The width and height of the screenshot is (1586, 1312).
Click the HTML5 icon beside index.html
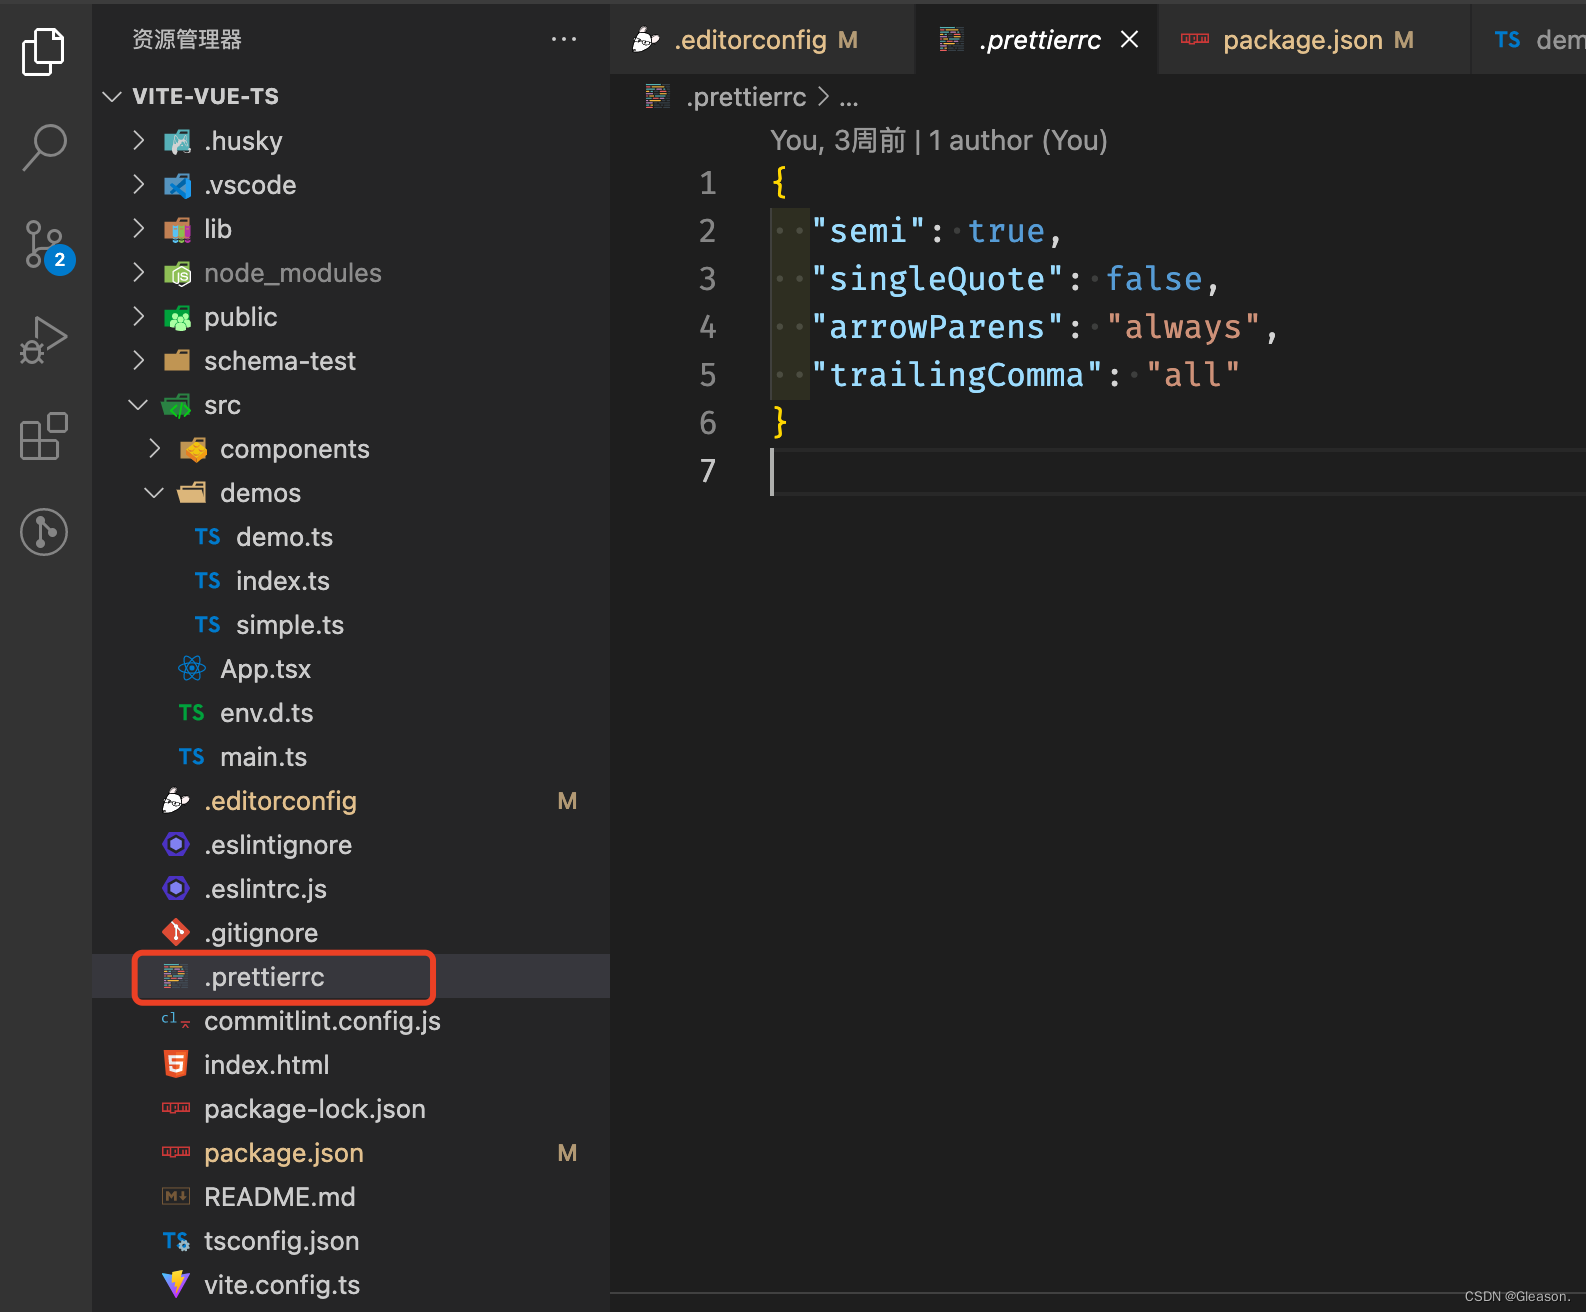[x=176, y=1064]
